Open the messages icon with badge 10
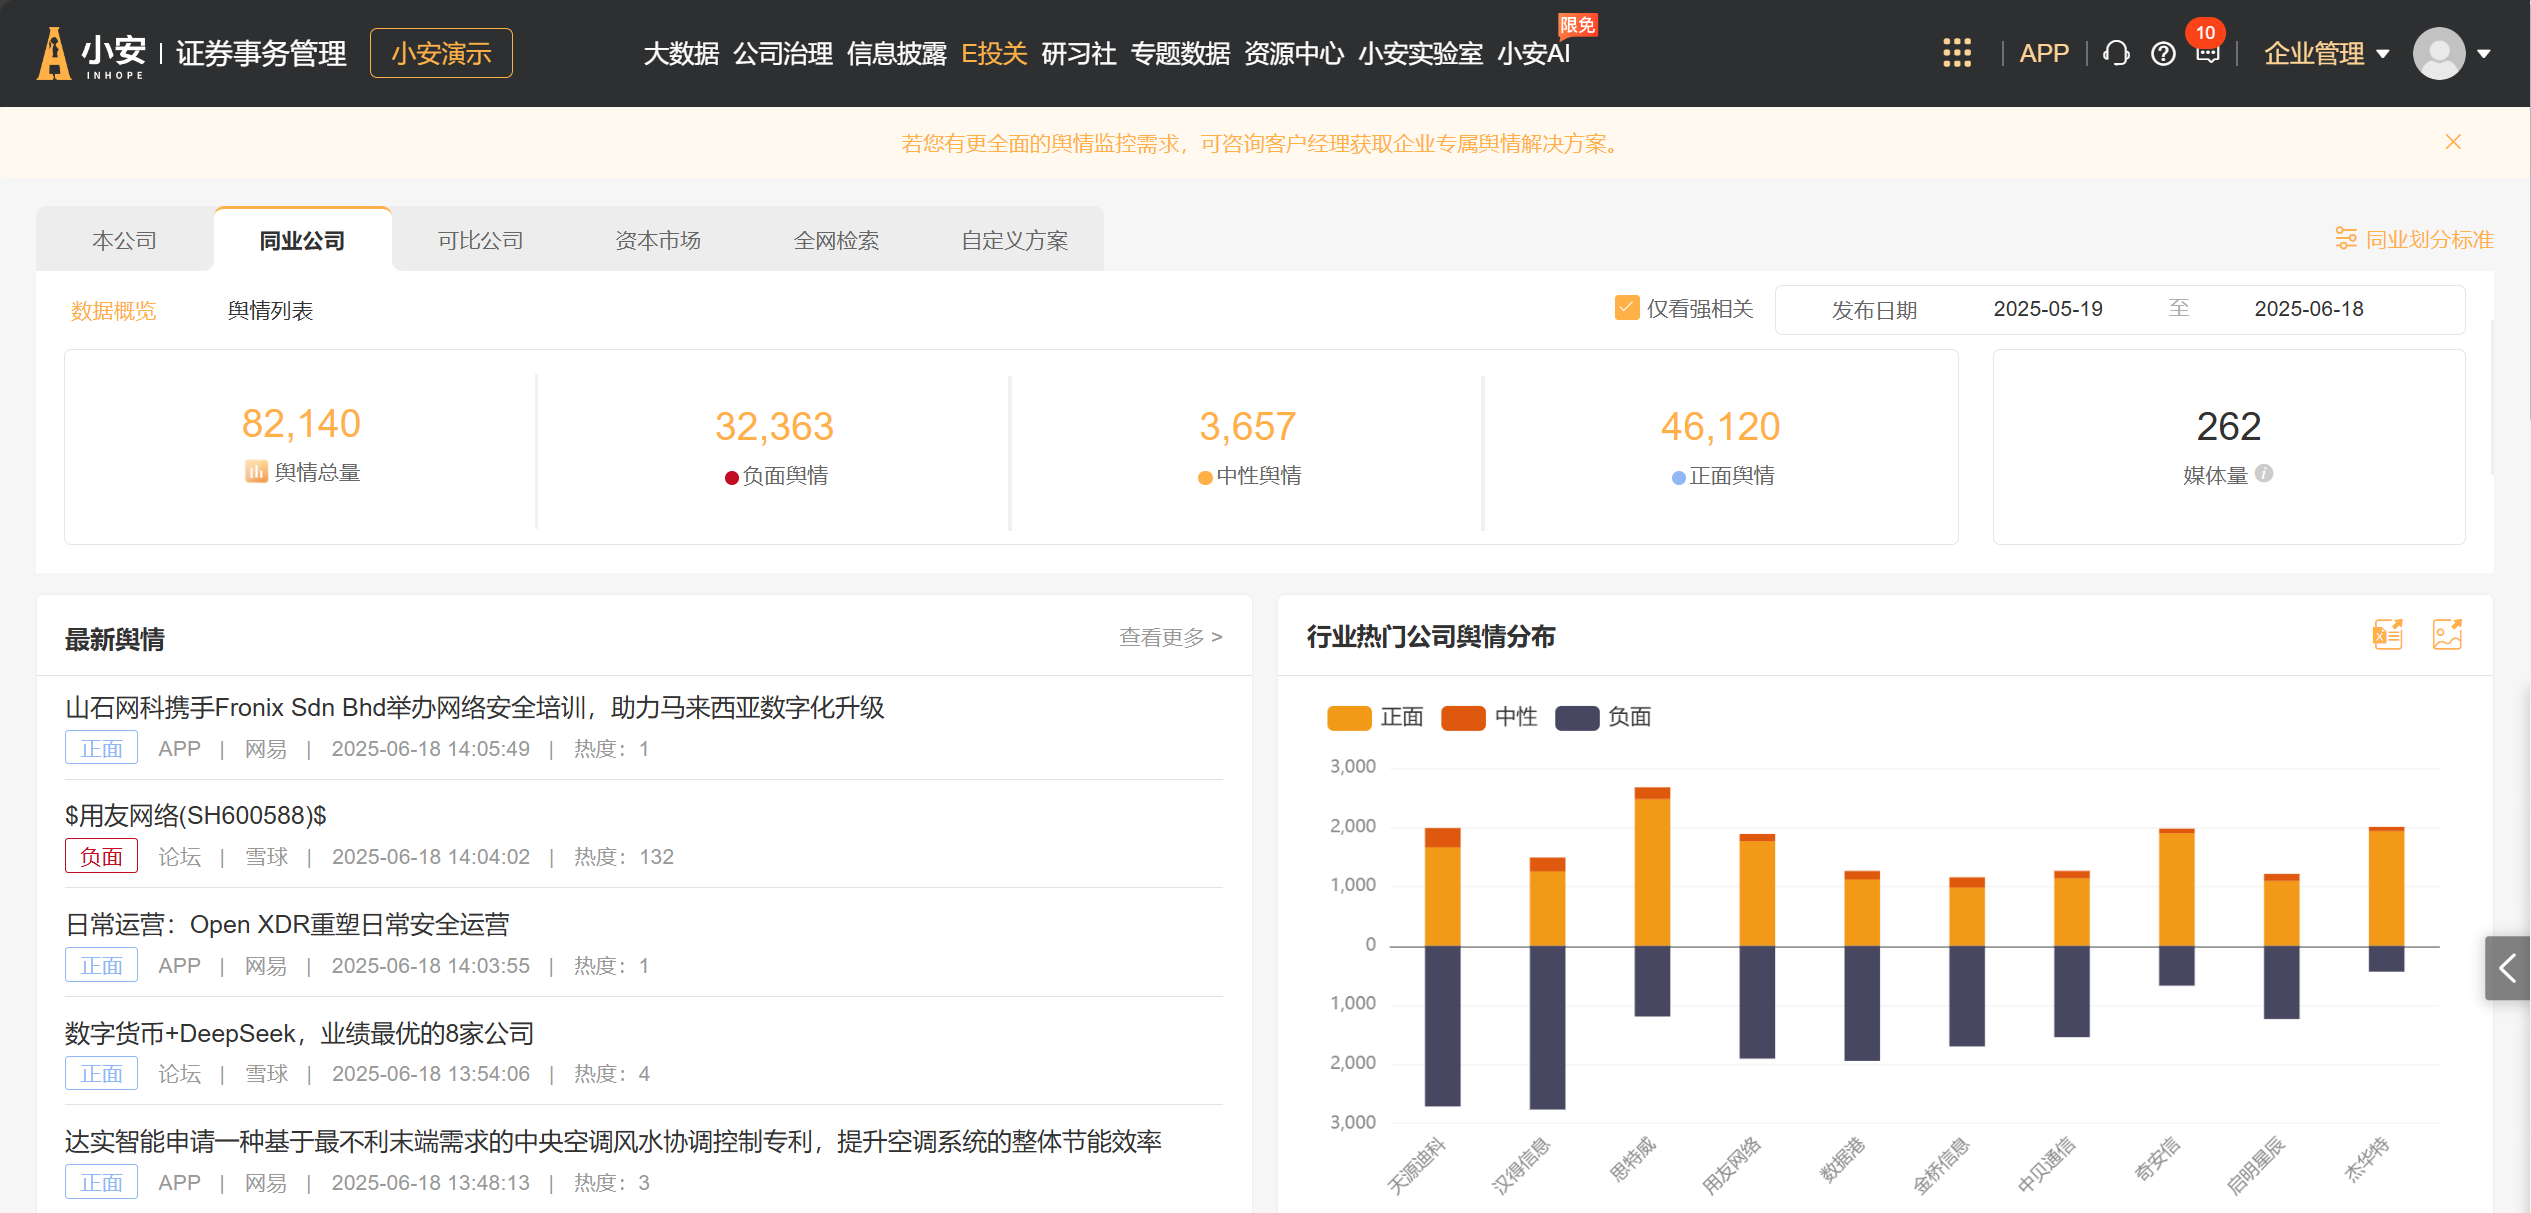Viewport: 2531px width, 1213px height. coord(2207,53)
